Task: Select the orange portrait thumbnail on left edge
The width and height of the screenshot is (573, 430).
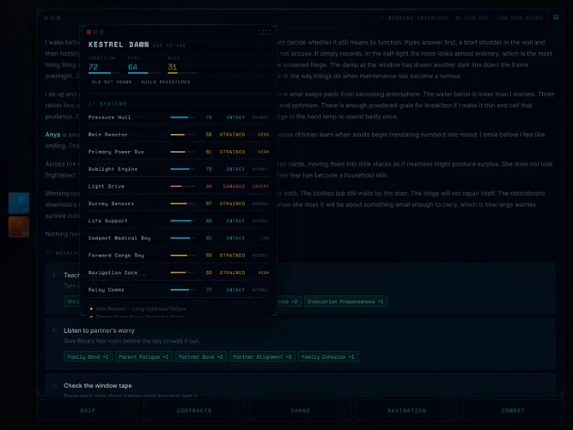Action: coord(19,227)
